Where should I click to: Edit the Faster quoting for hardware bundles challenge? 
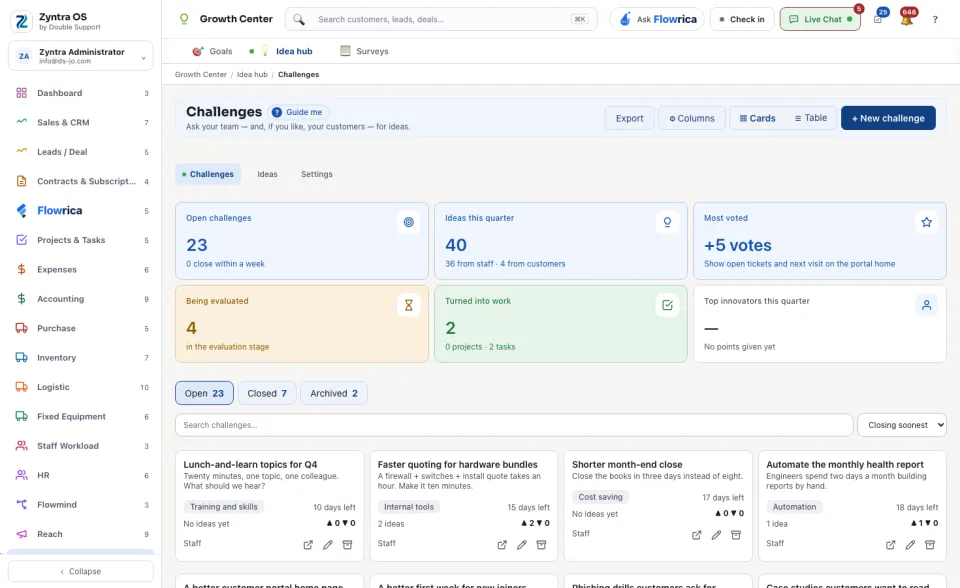pyautogui.click(x=522, y=545)
